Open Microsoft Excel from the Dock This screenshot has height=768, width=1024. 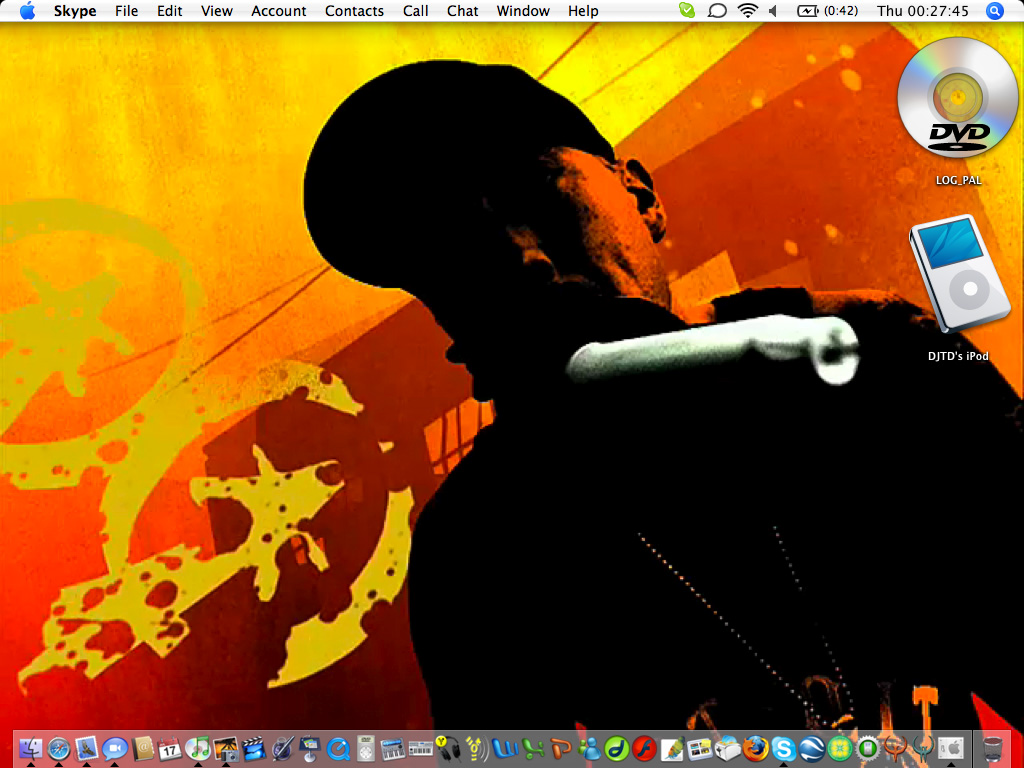point(533,748)
